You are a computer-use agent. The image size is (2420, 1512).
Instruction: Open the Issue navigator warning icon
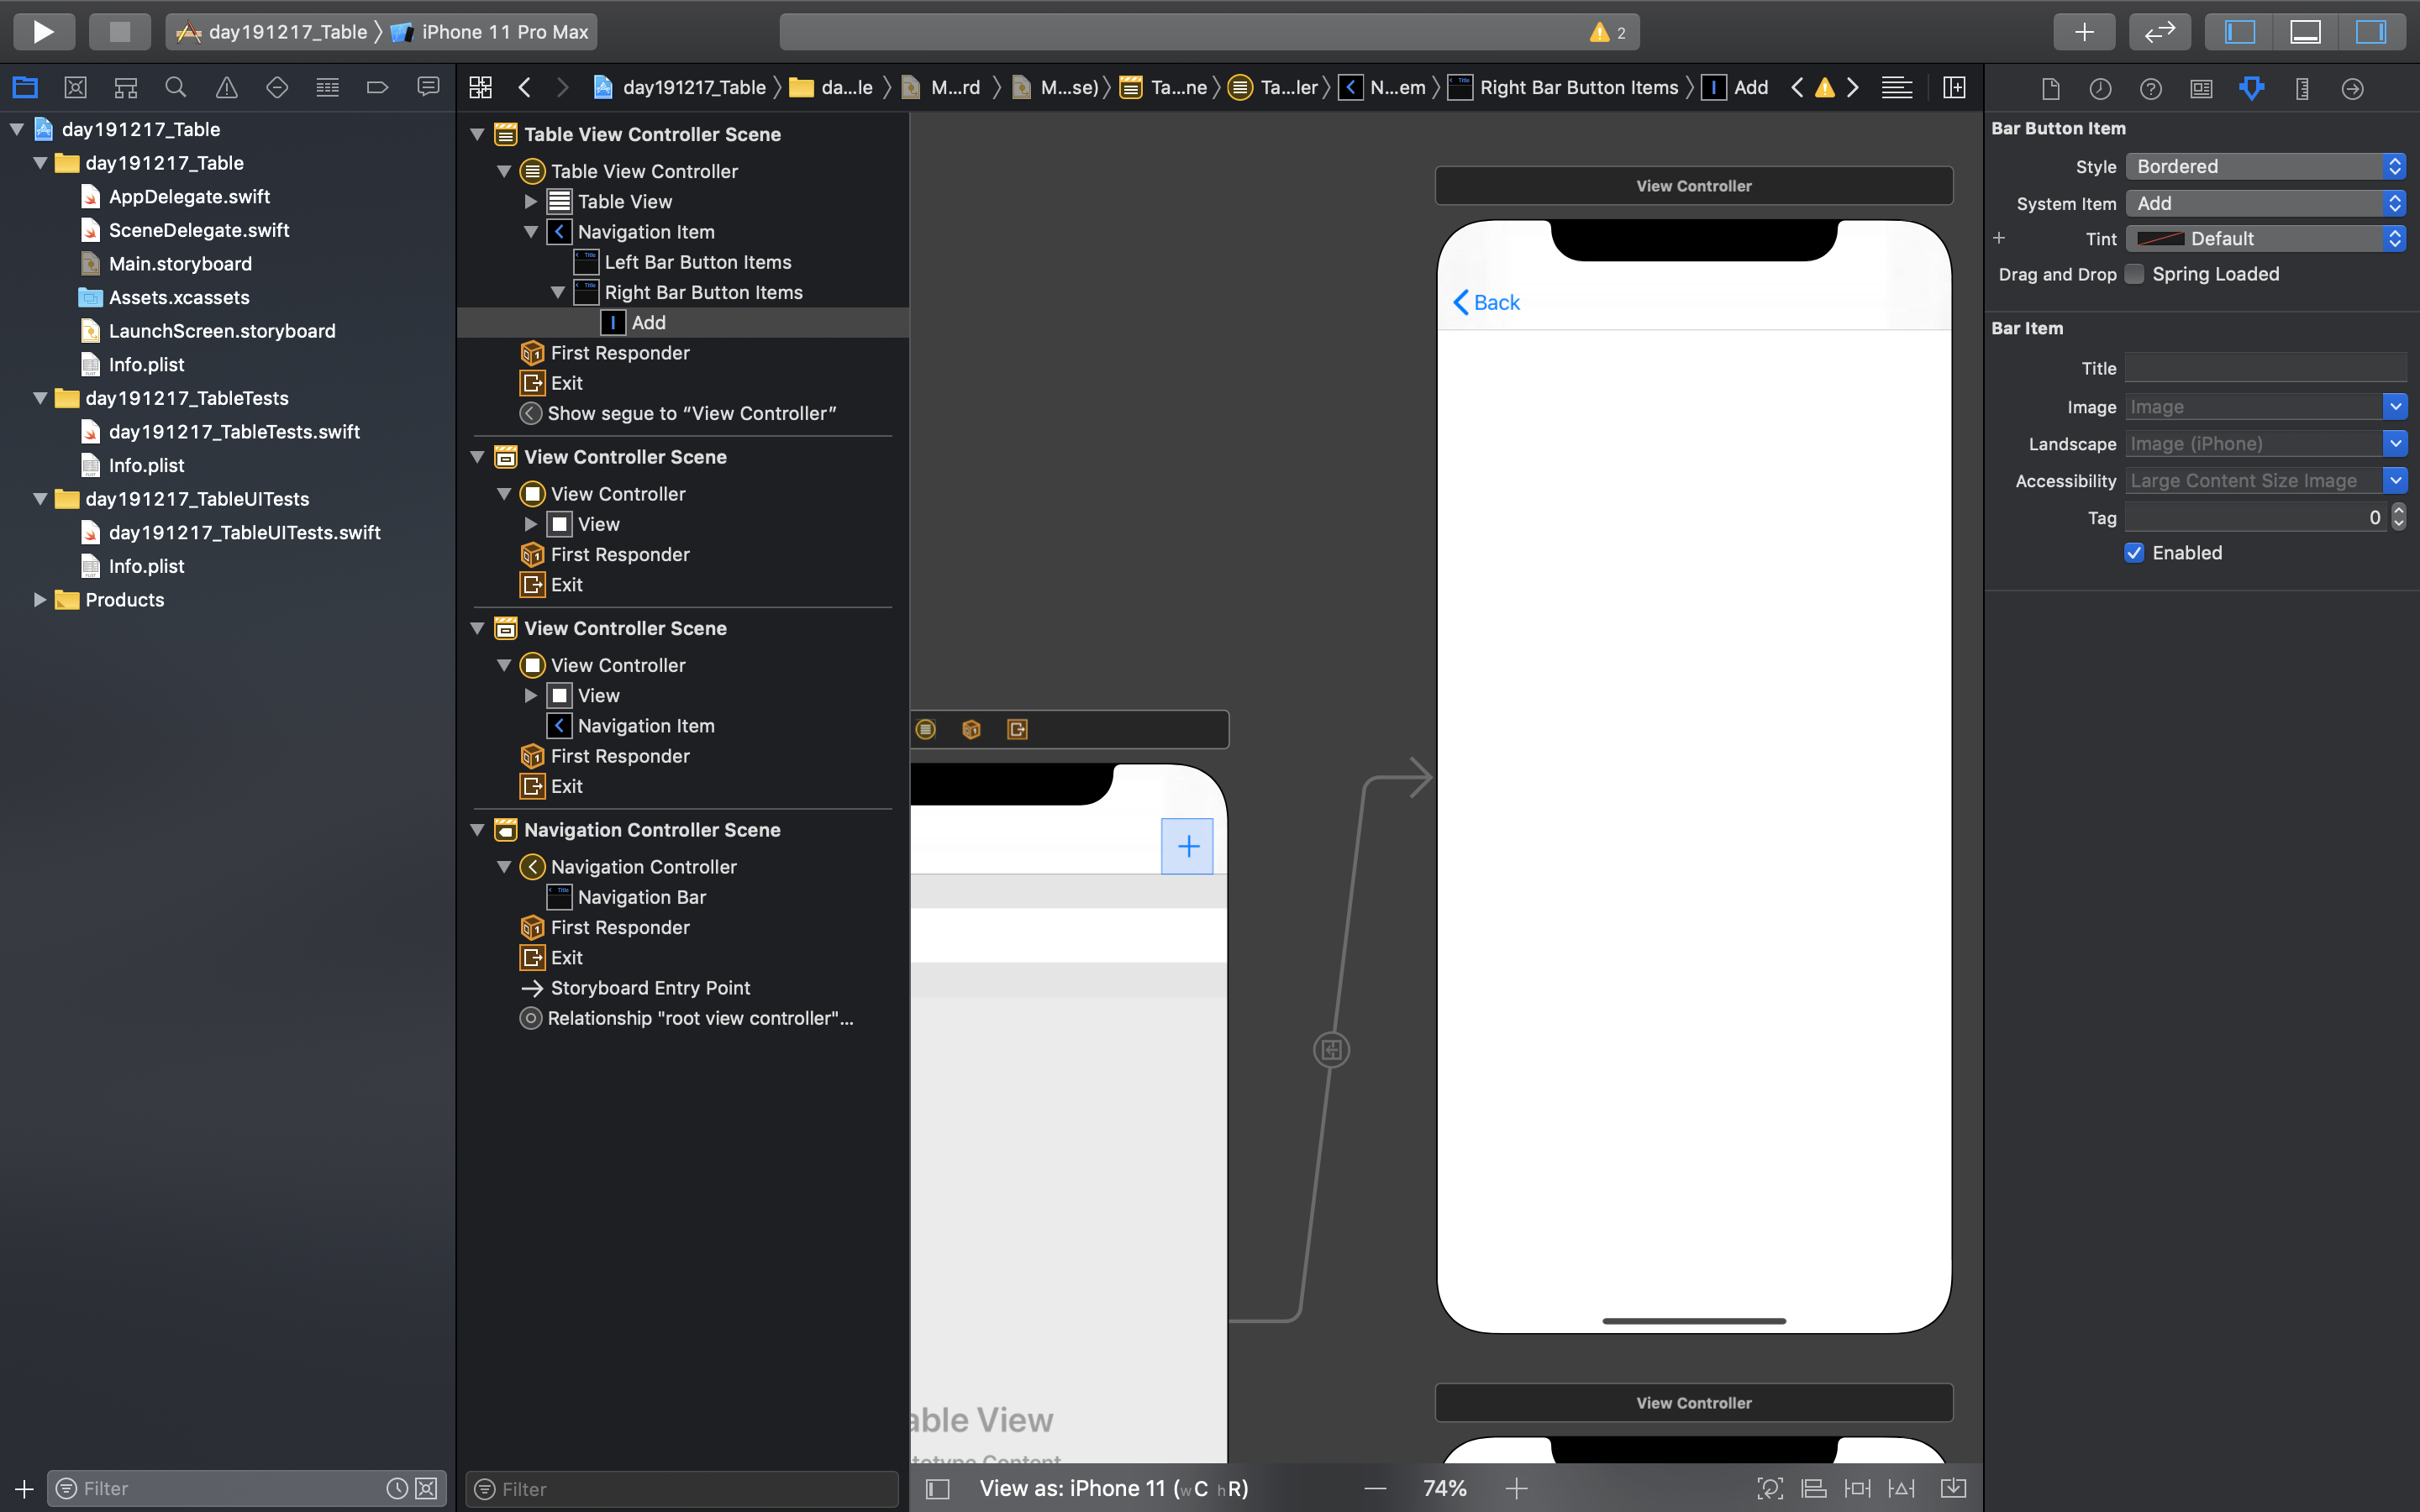[x=227, y=87]
